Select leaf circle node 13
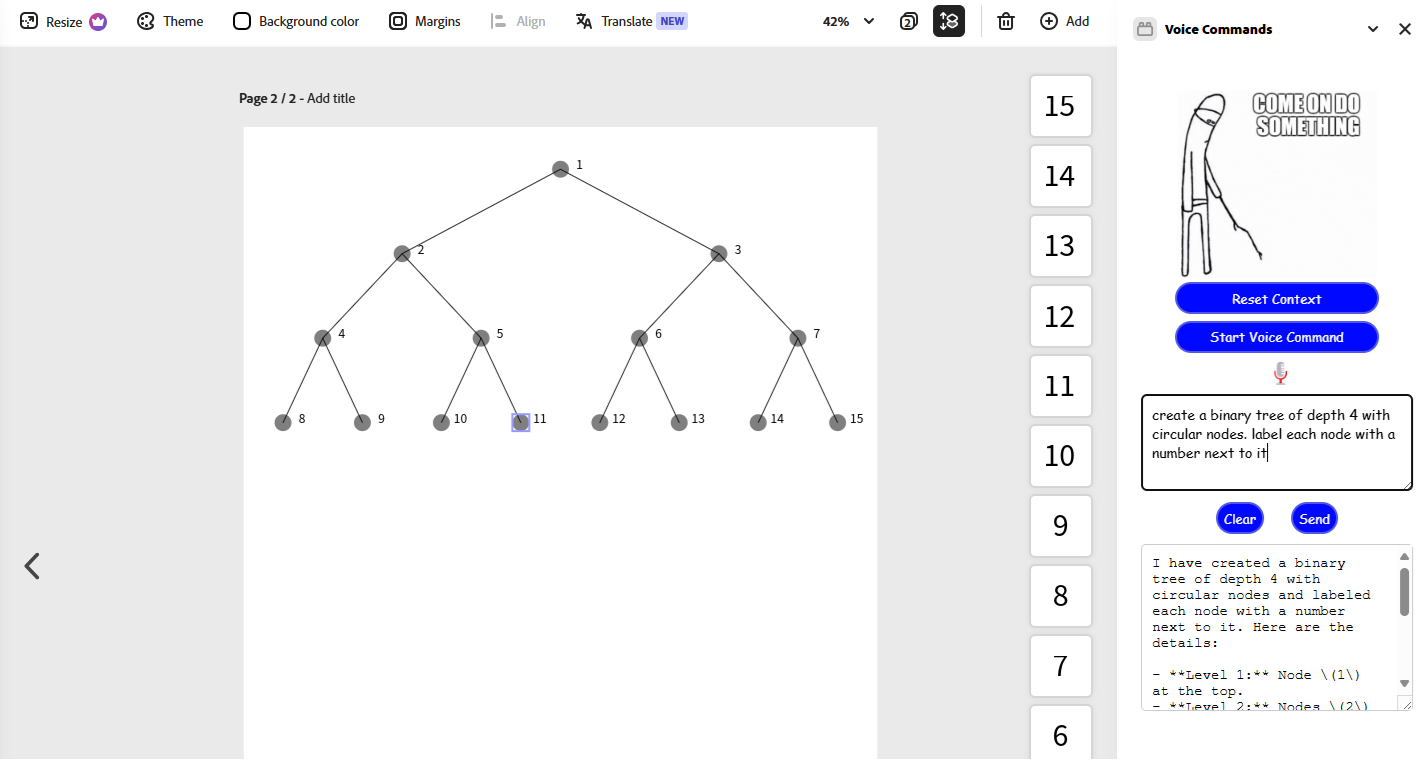This screenshot has height=770, width=1417. (x=679, y=422)
